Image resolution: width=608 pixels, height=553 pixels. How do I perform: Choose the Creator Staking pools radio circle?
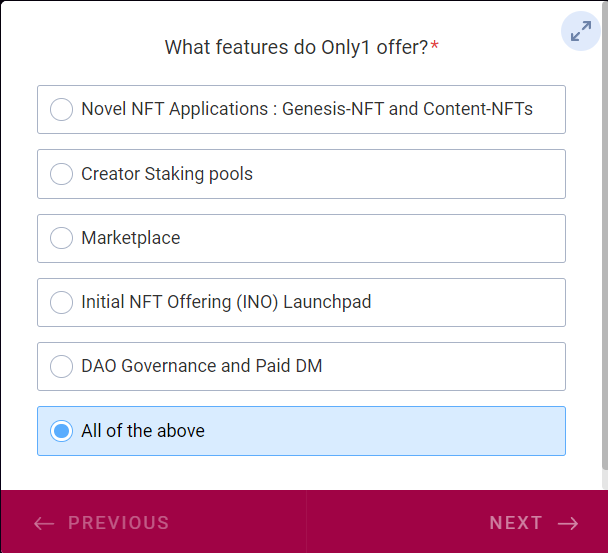(x=61, y=174)
